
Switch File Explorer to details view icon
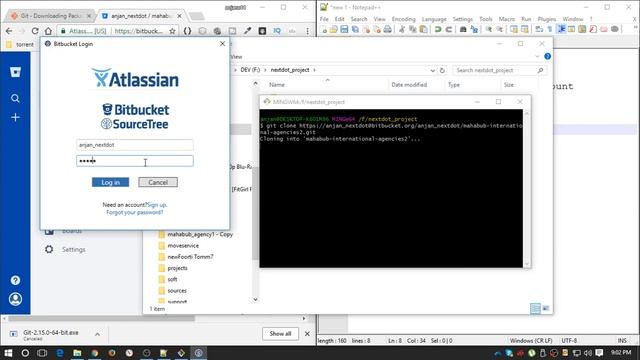tap(535, 309)
